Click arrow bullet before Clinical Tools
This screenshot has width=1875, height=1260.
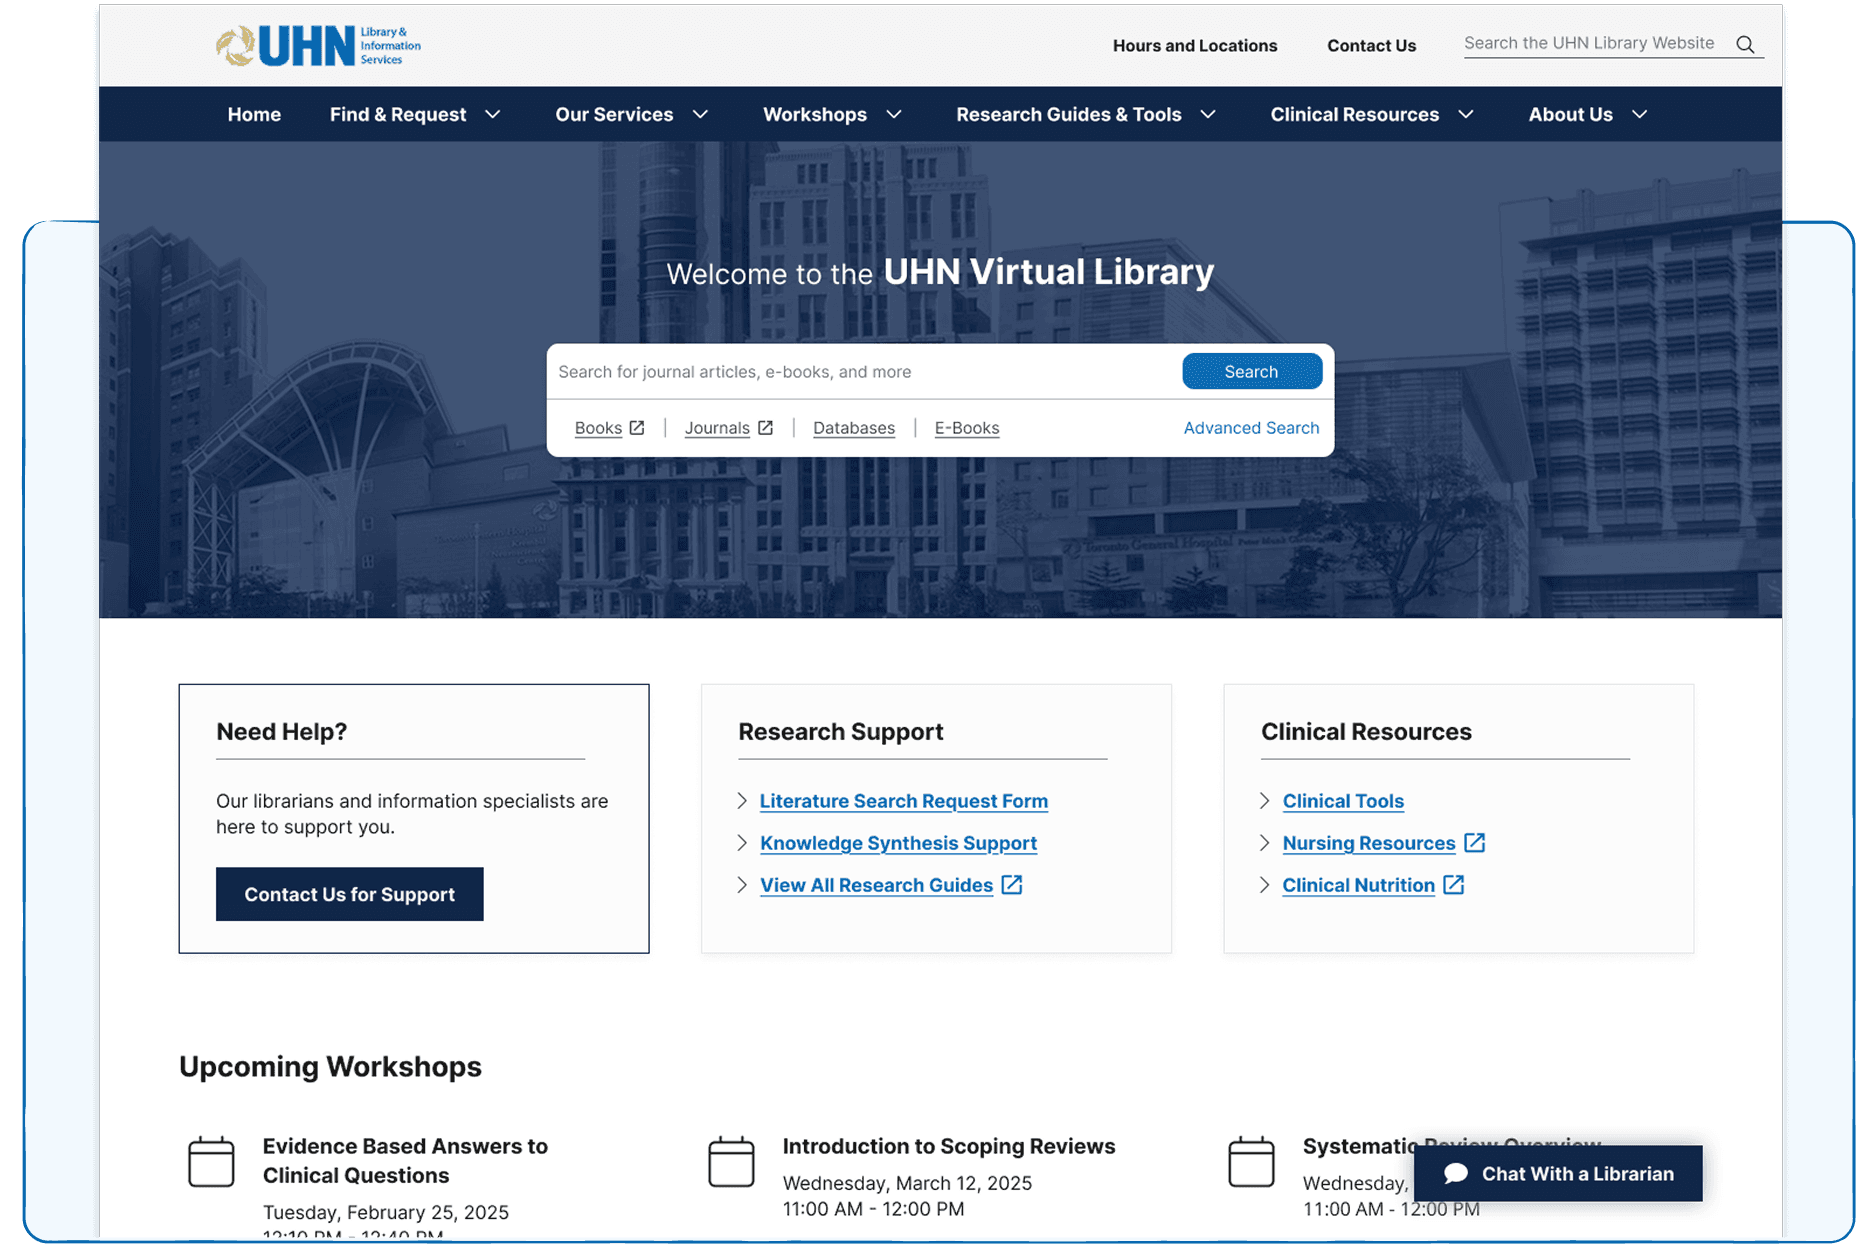(1265, 800)
